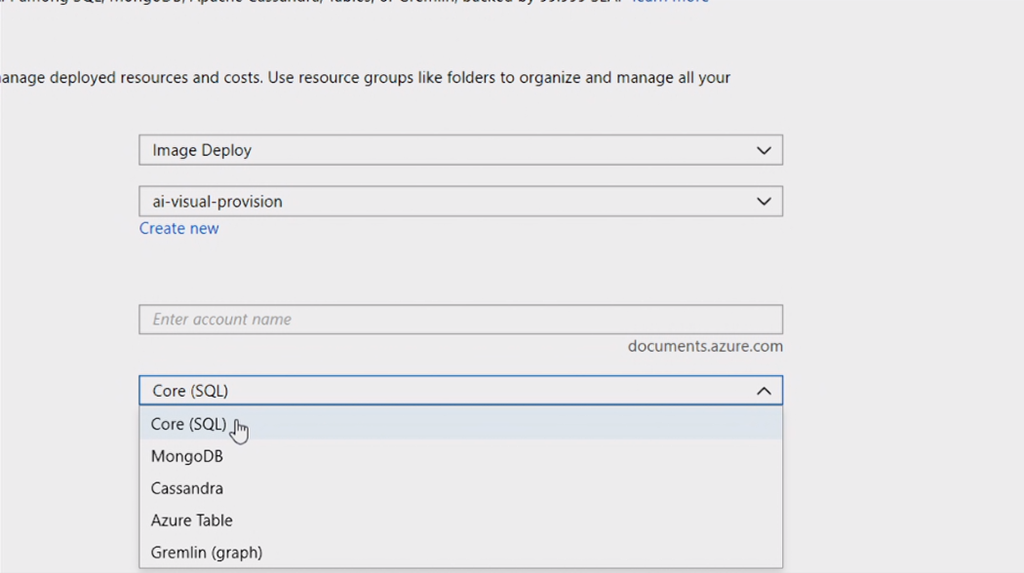1024x573 pixels.
Task: Open the Image Deploy subscription dropdown
Action: 460,151
